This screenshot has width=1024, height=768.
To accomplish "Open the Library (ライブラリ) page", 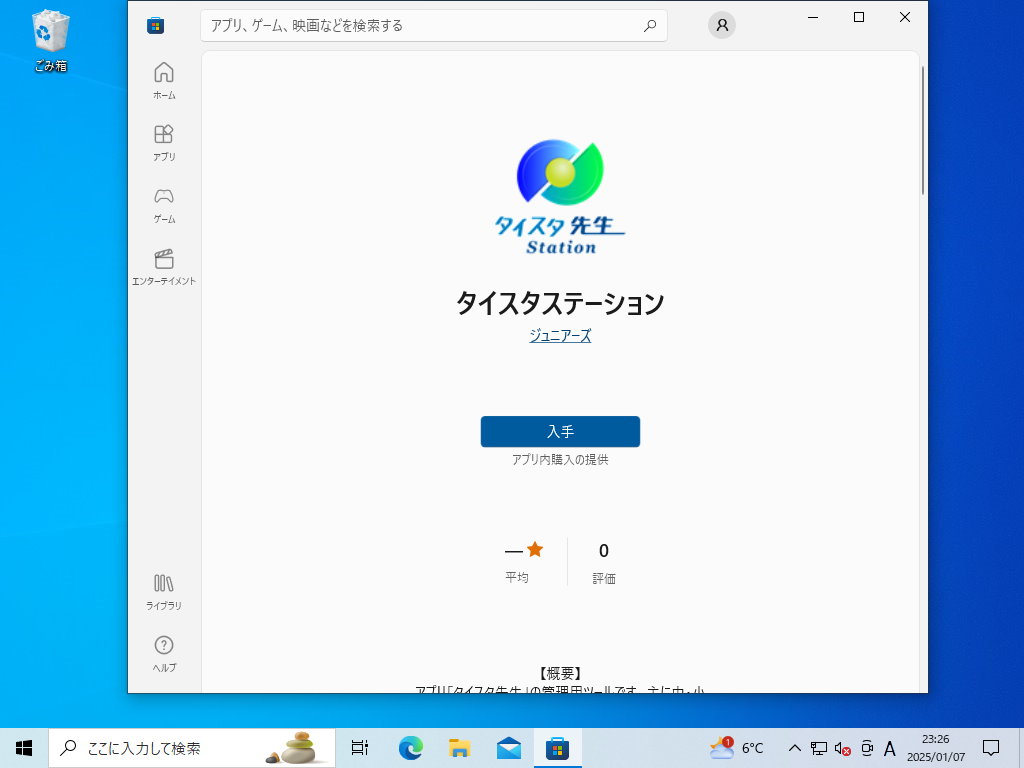I will [164, 591].
